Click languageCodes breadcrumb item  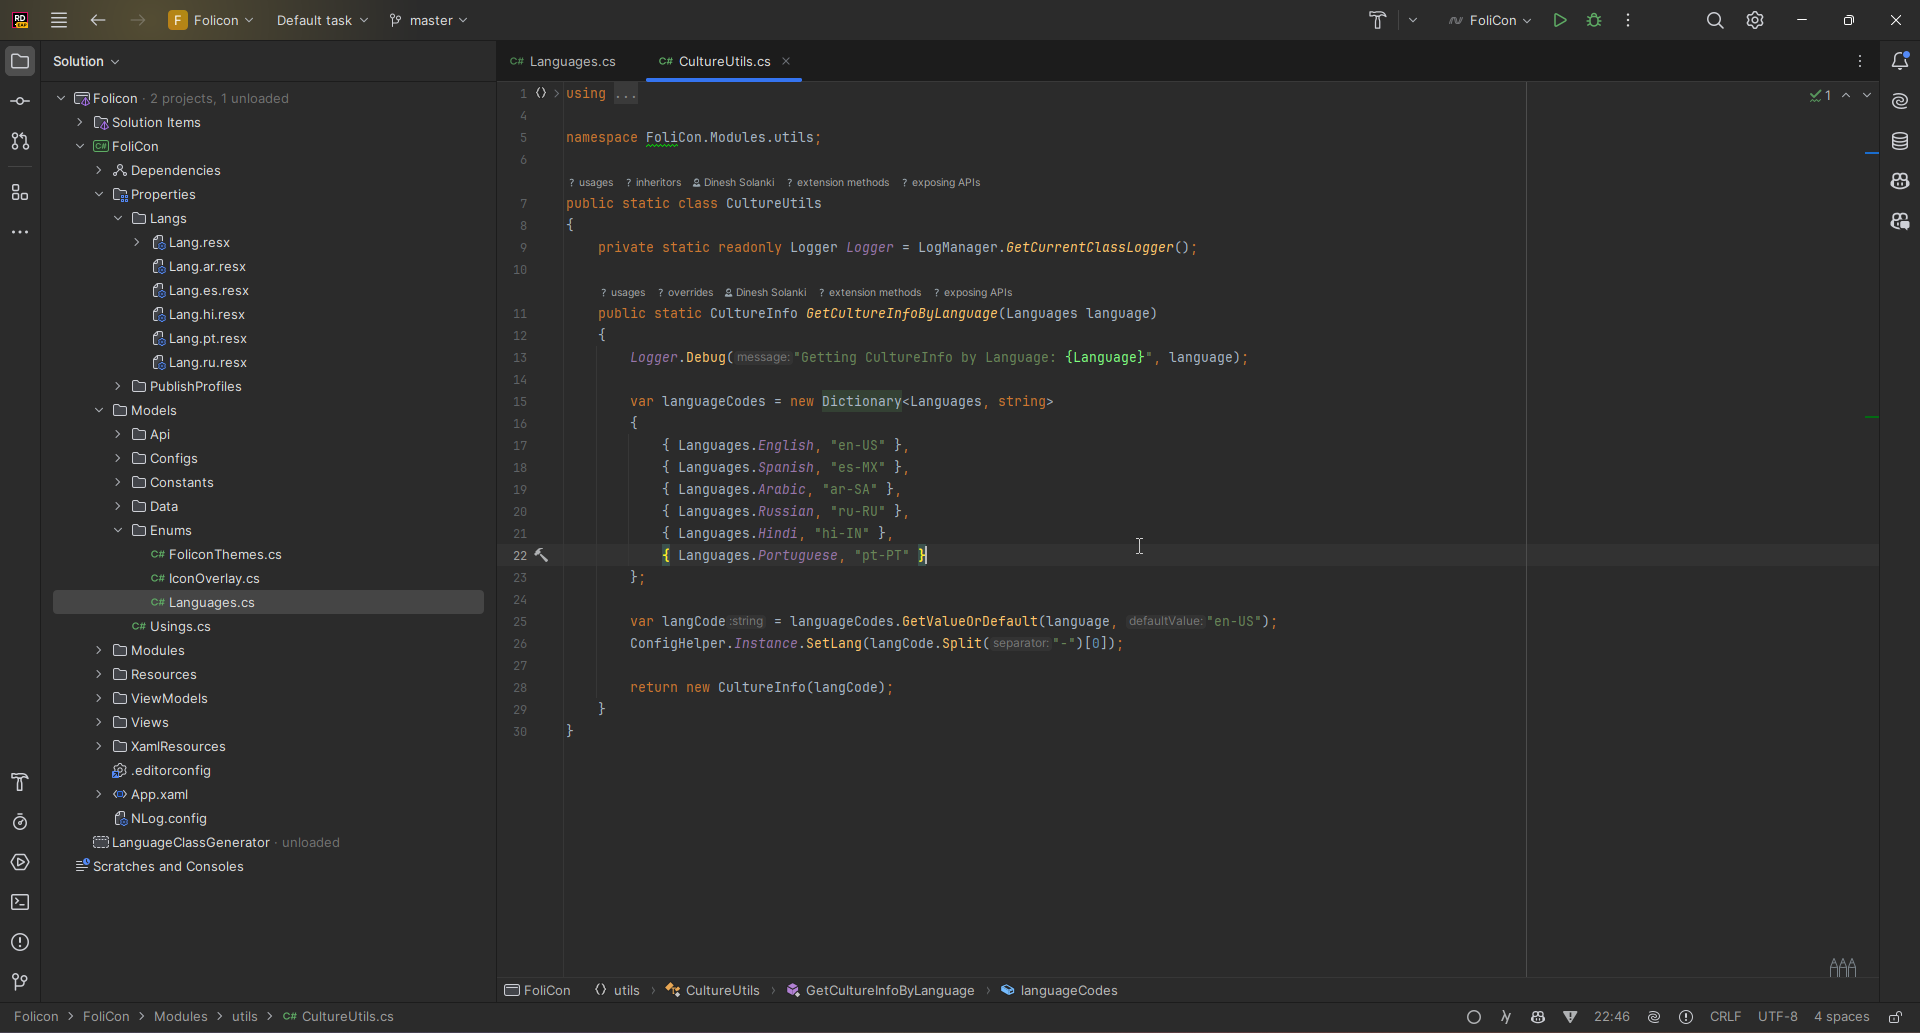point(1060,990)
